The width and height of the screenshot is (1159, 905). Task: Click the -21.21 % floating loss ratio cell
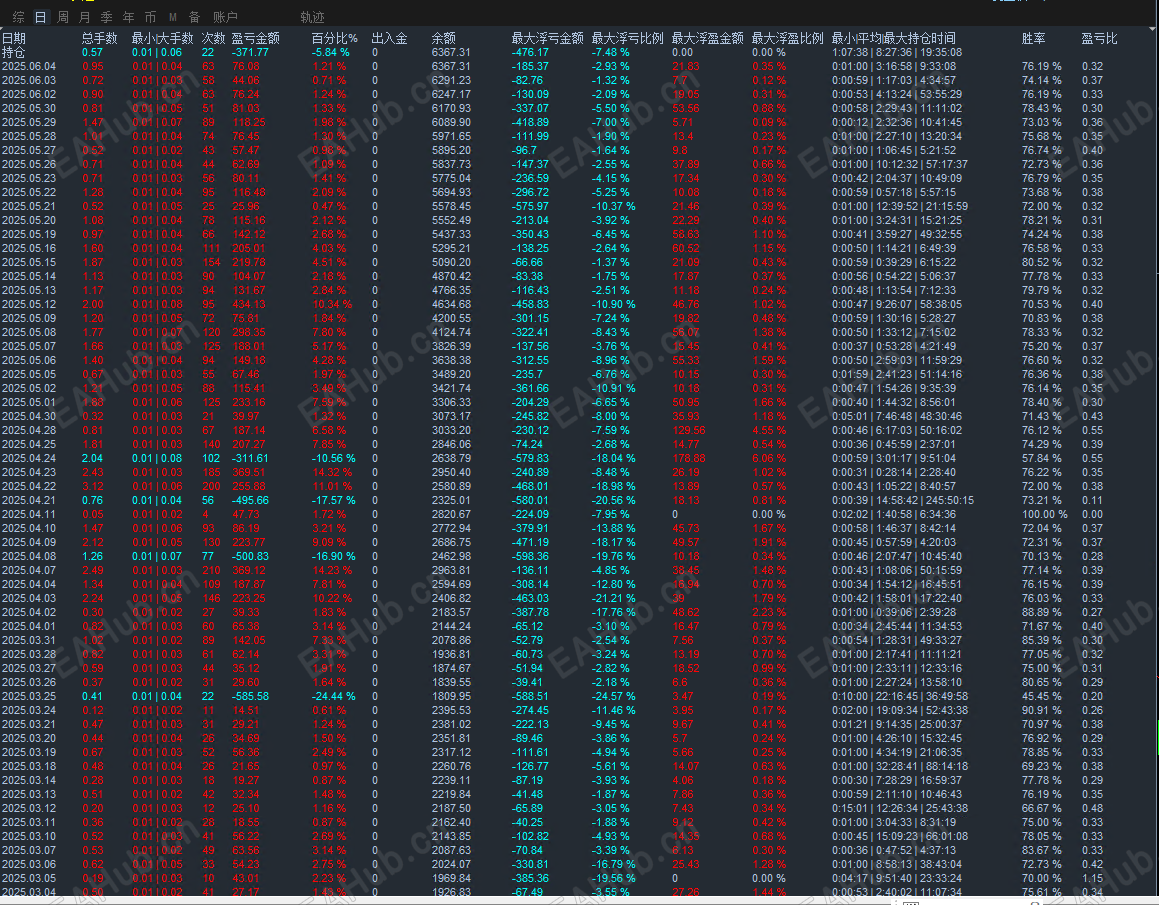tap(613, 599)
